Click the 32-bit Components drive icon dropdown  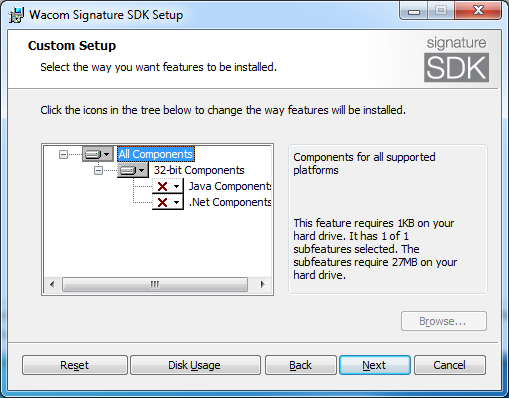pyautogui.click(x=133, y=170)
